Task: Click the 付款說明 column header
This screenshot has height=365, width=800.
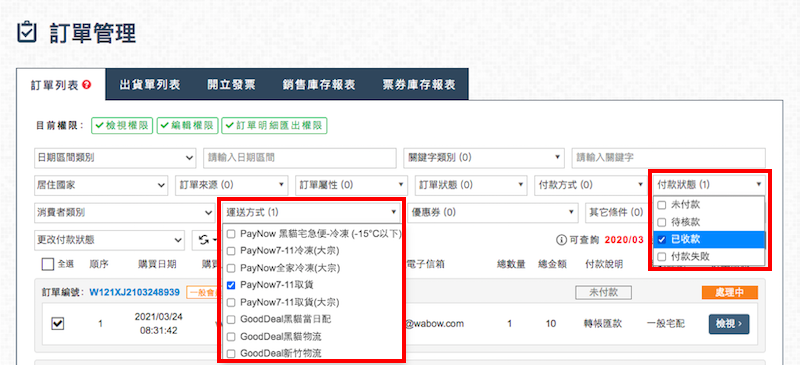Action: 604,264
